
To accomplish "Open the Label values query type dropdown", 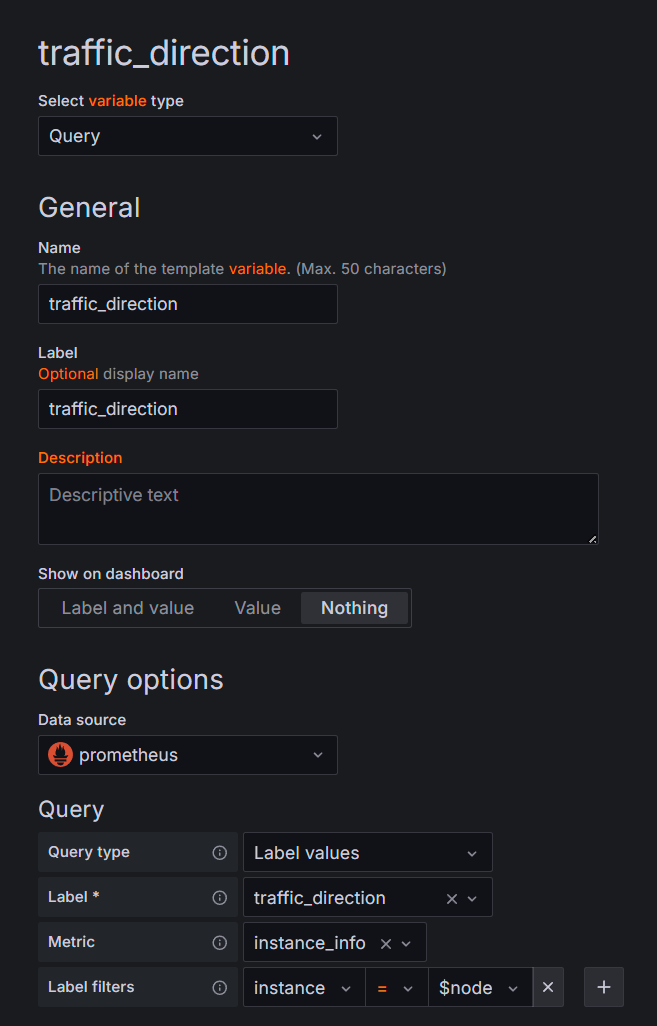I will pos(367,853).
